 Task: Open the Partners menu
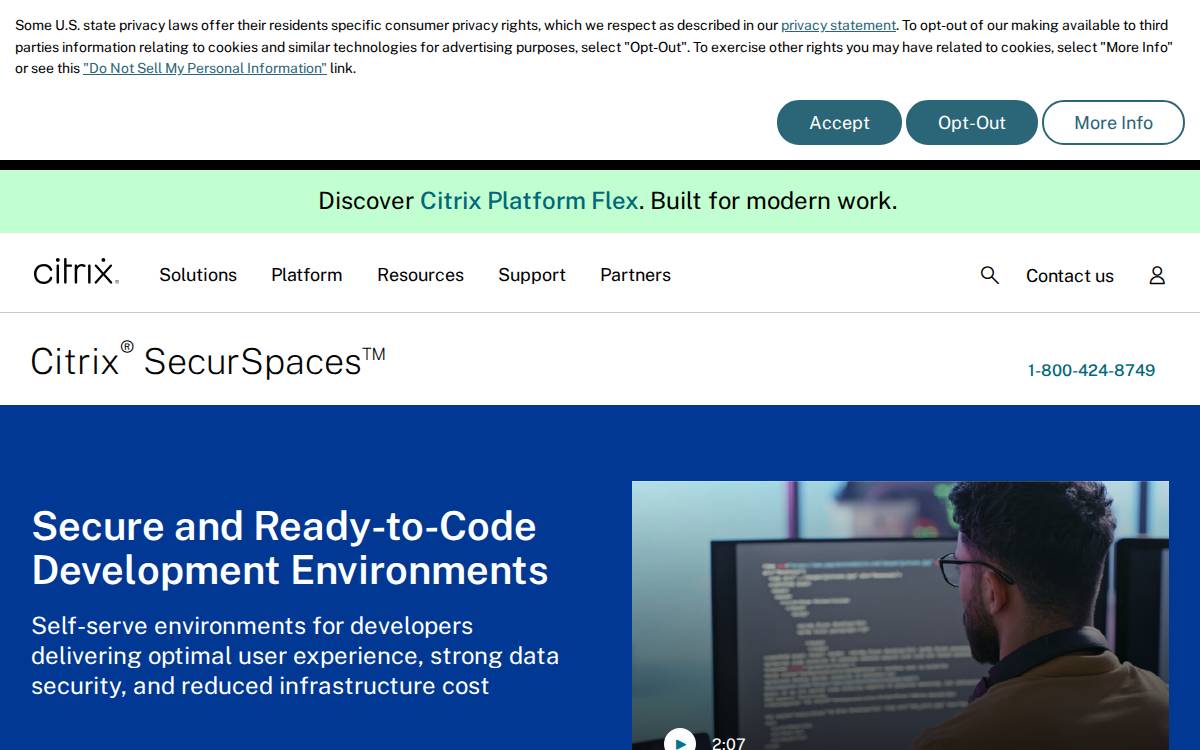pyautogui.click(x=635, y=275)
